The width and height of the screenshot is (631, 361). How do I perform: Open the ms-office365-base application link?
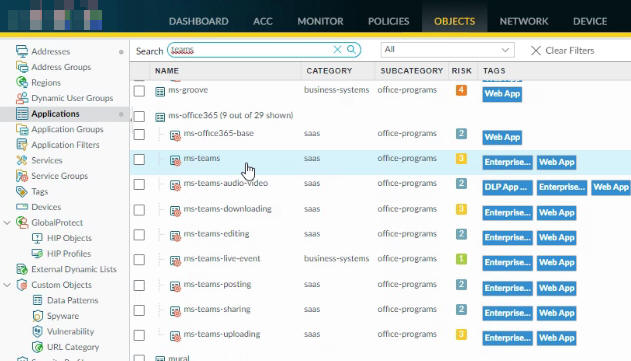click(219, 133)
